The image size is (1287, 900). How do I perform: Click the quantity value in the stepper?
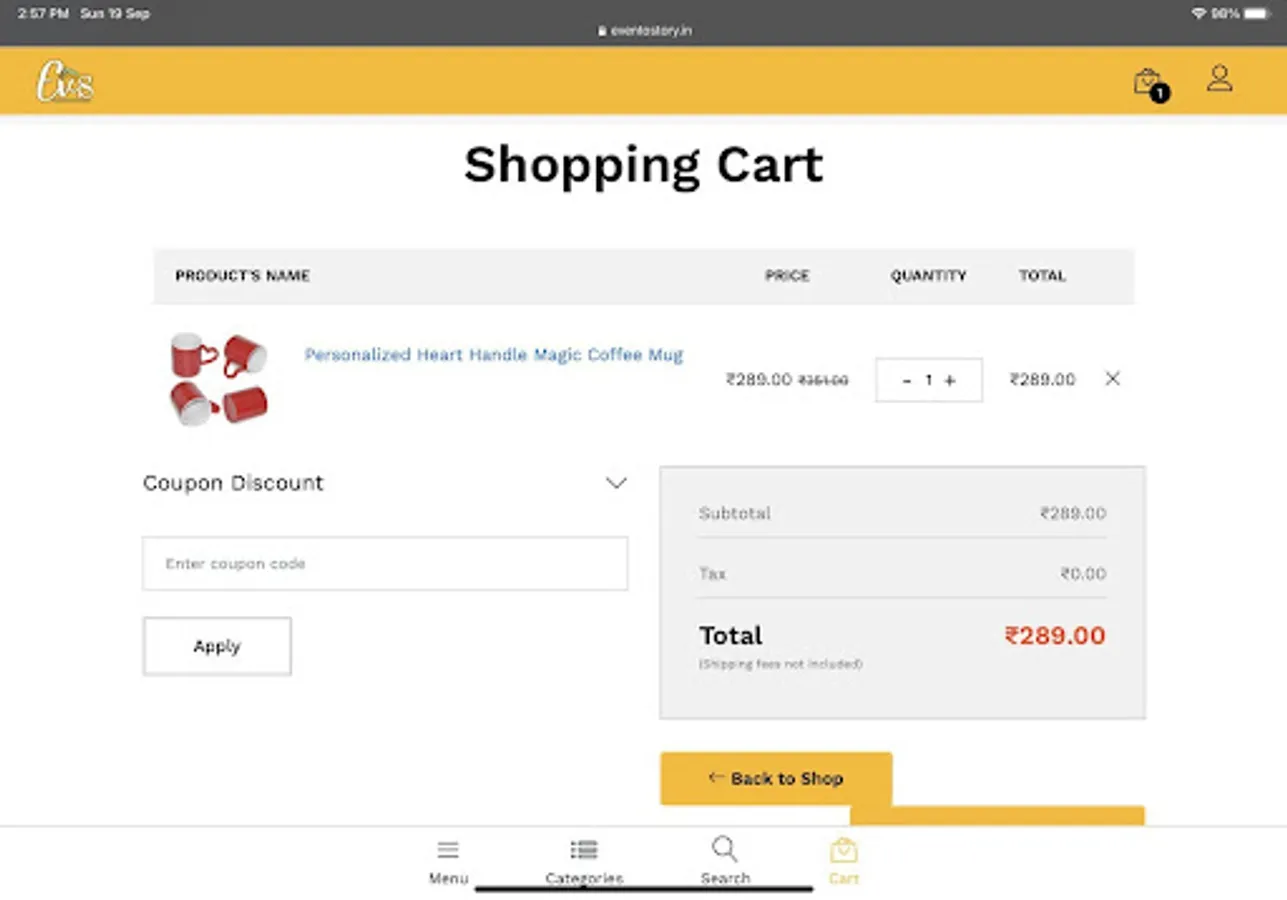[928, 380]
